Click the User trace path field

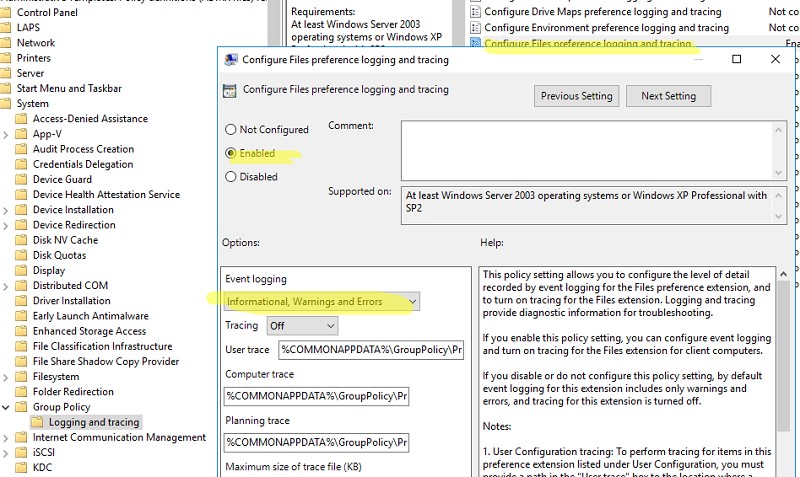coord(343,350)
